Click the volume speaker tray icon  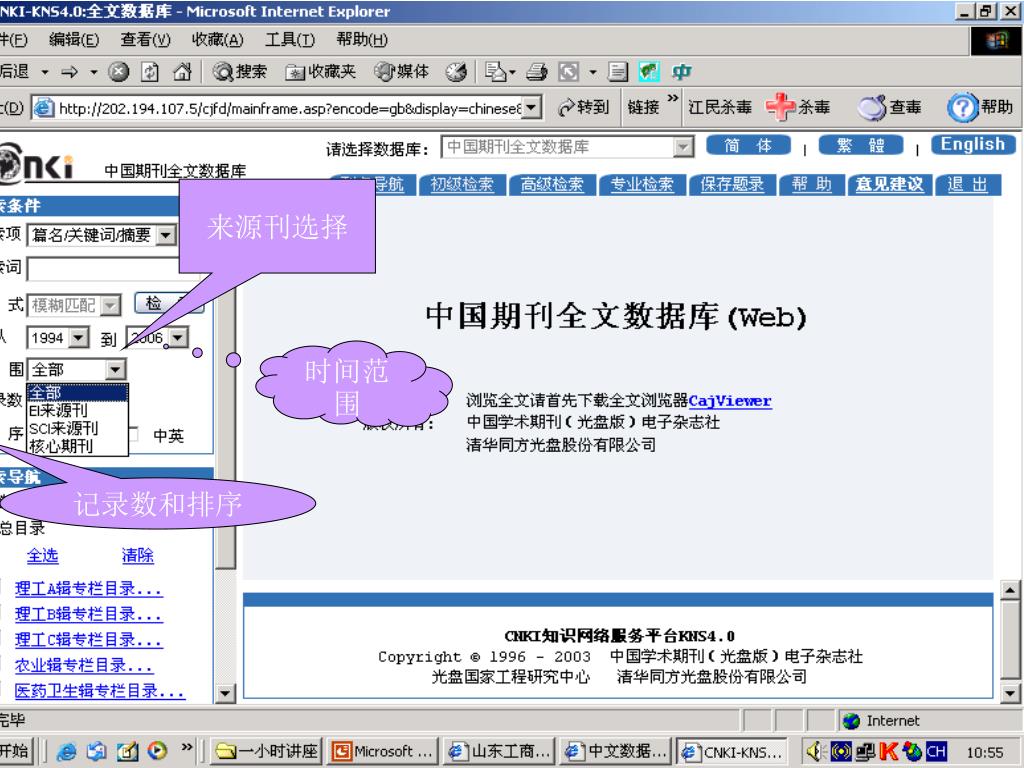click(814, 751)
